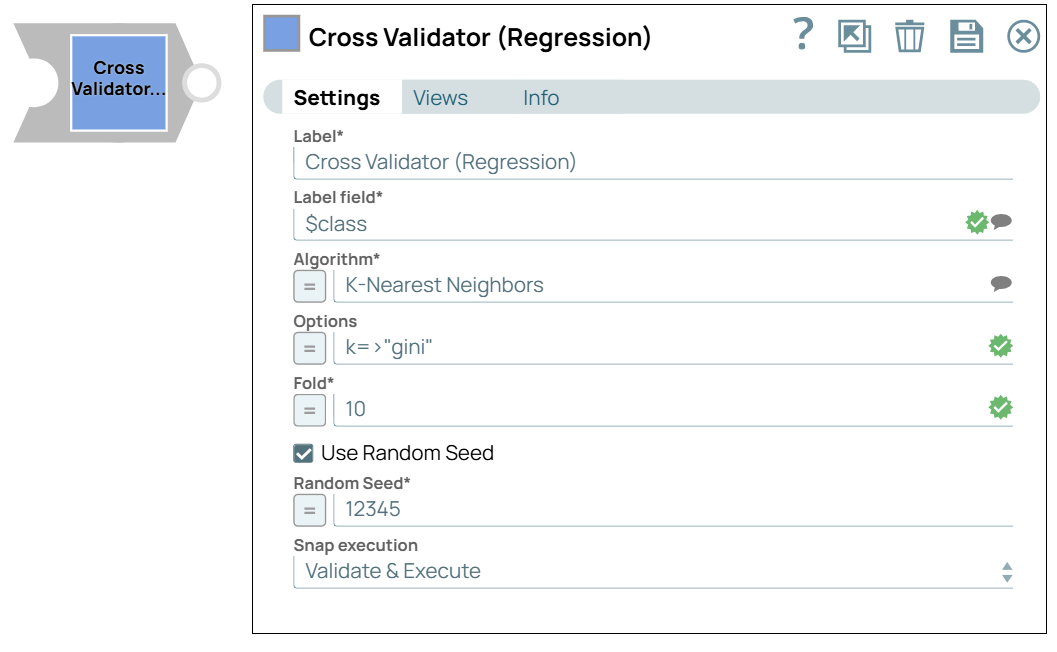Click the export snap settings icon
Viewport: 1057px width, 652px height.
(855, 36)
